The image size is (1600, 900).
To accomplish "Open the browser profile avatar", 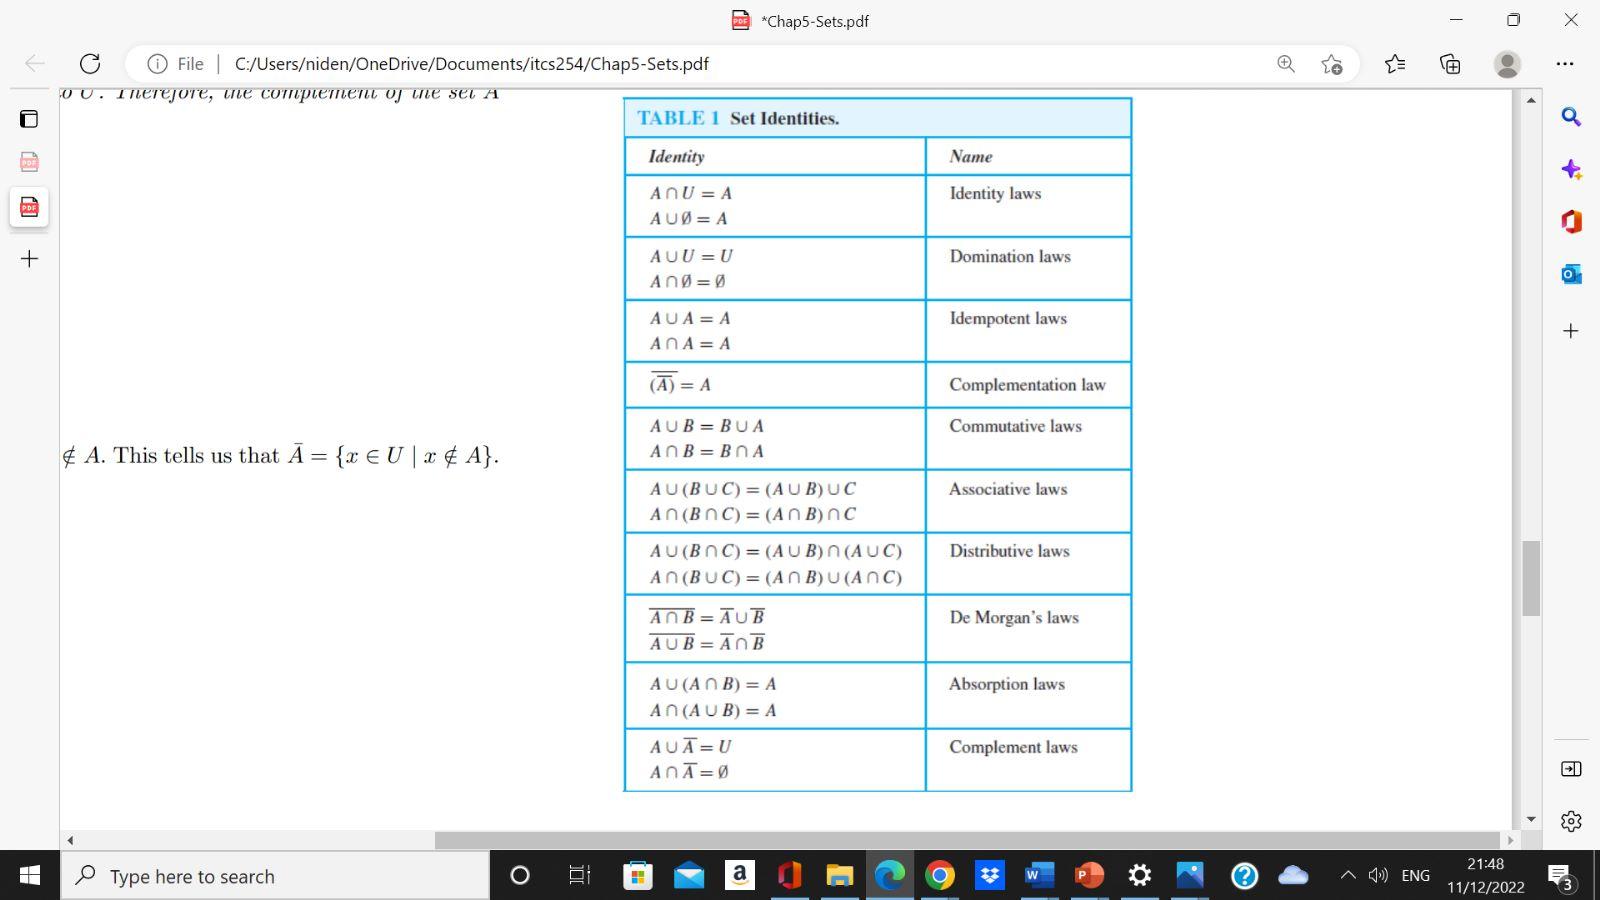I will [x=1508, y=63].
